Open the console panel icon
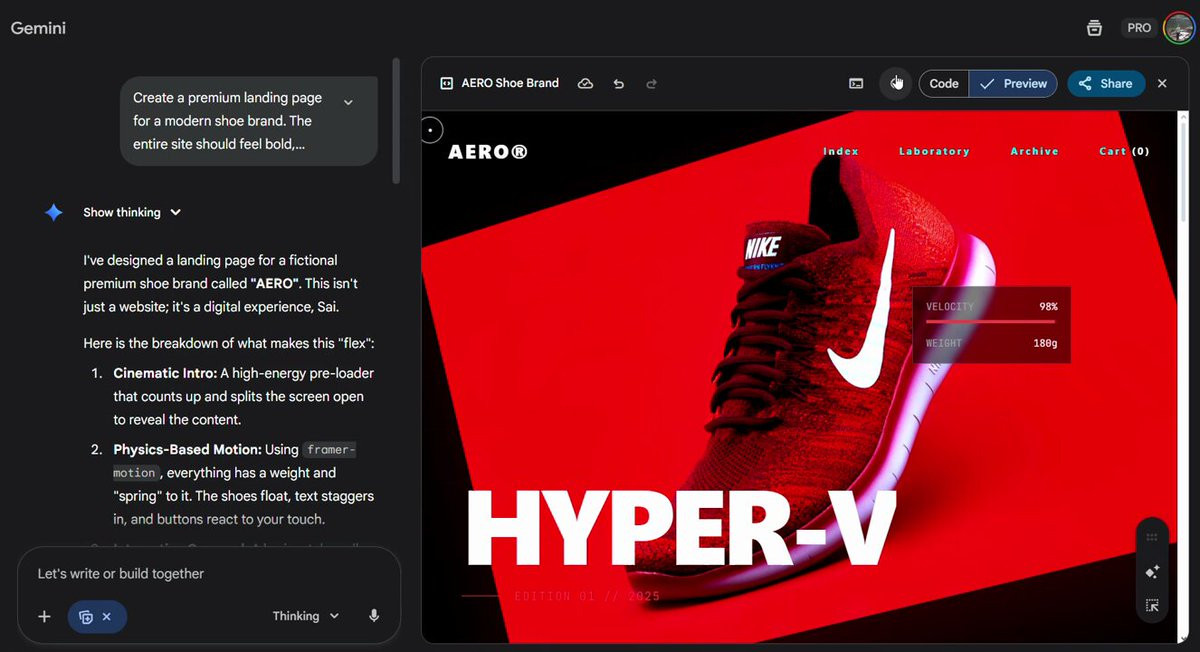1200x652 pixels. tap(856, 84)
